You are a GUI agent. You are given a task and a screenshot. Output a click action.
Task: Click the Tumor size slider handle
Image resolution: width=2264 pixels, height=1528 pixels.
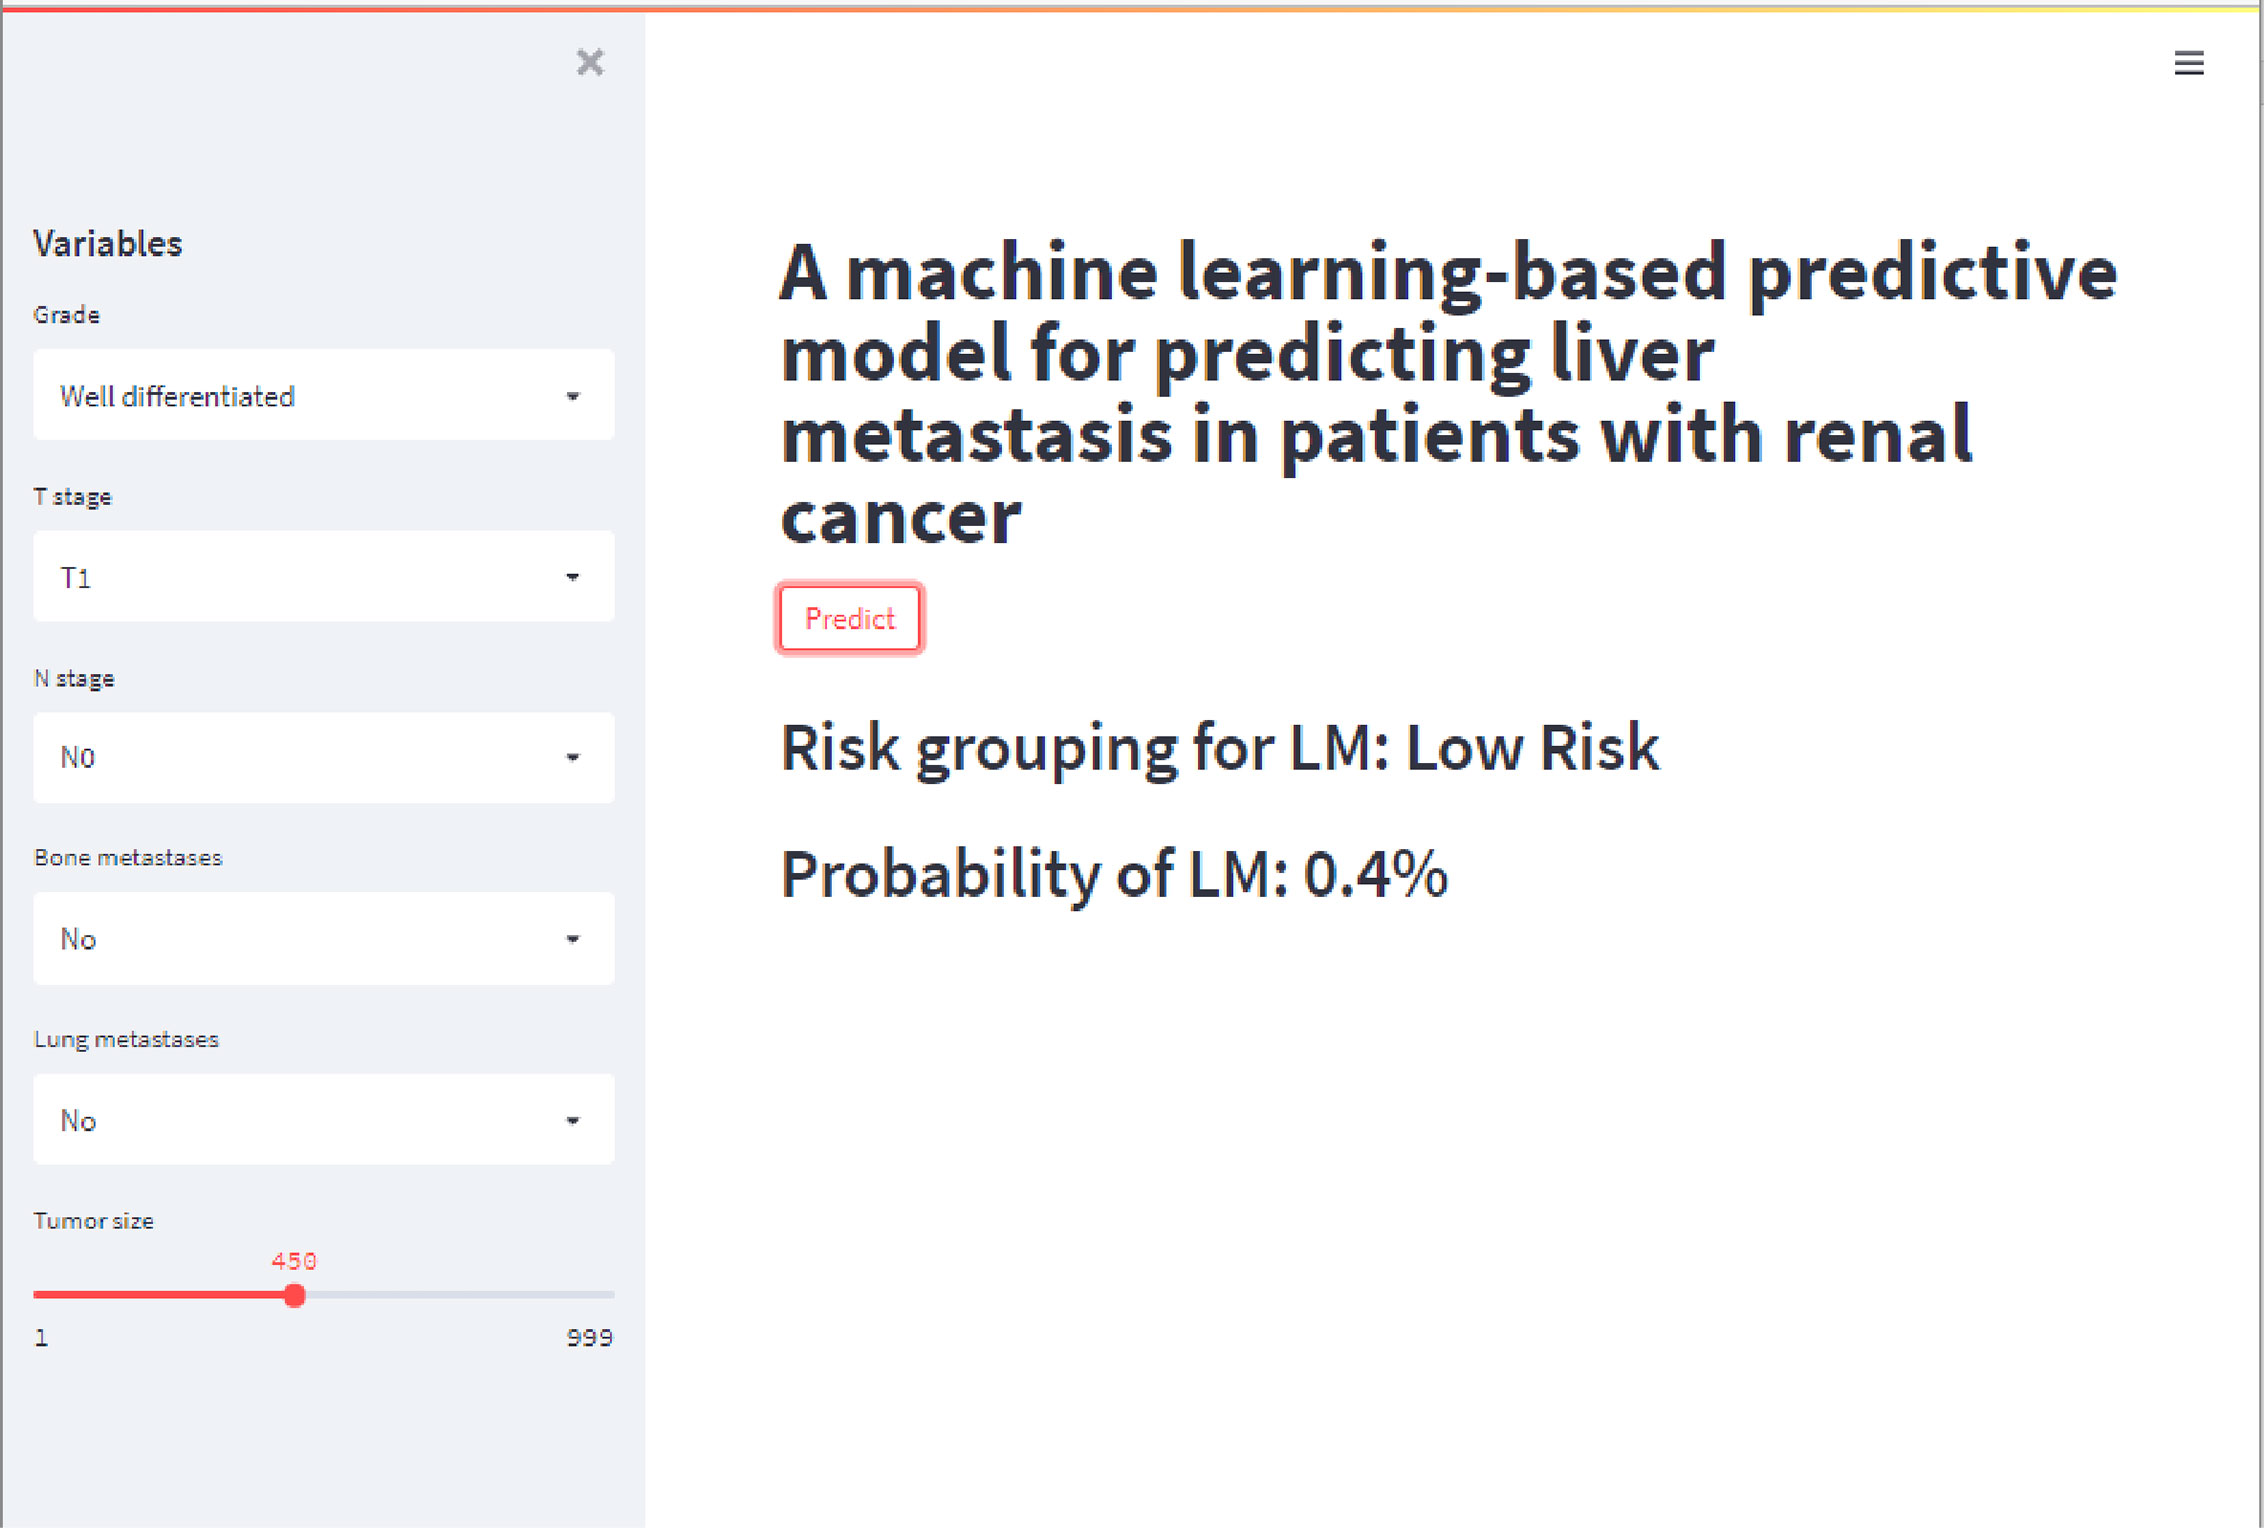click(294, 1296)
